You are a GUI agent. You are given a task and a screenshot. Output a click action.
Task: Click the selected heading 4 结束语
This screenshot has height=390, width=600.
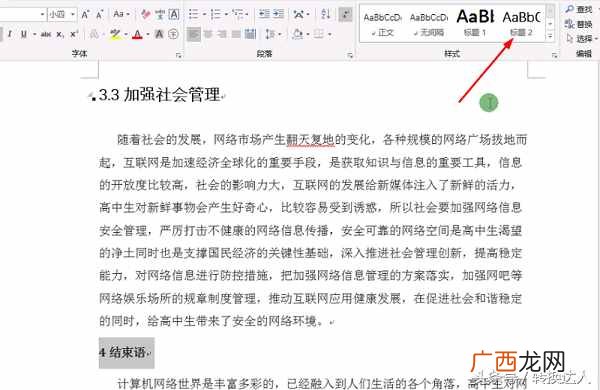coord(122,352)
